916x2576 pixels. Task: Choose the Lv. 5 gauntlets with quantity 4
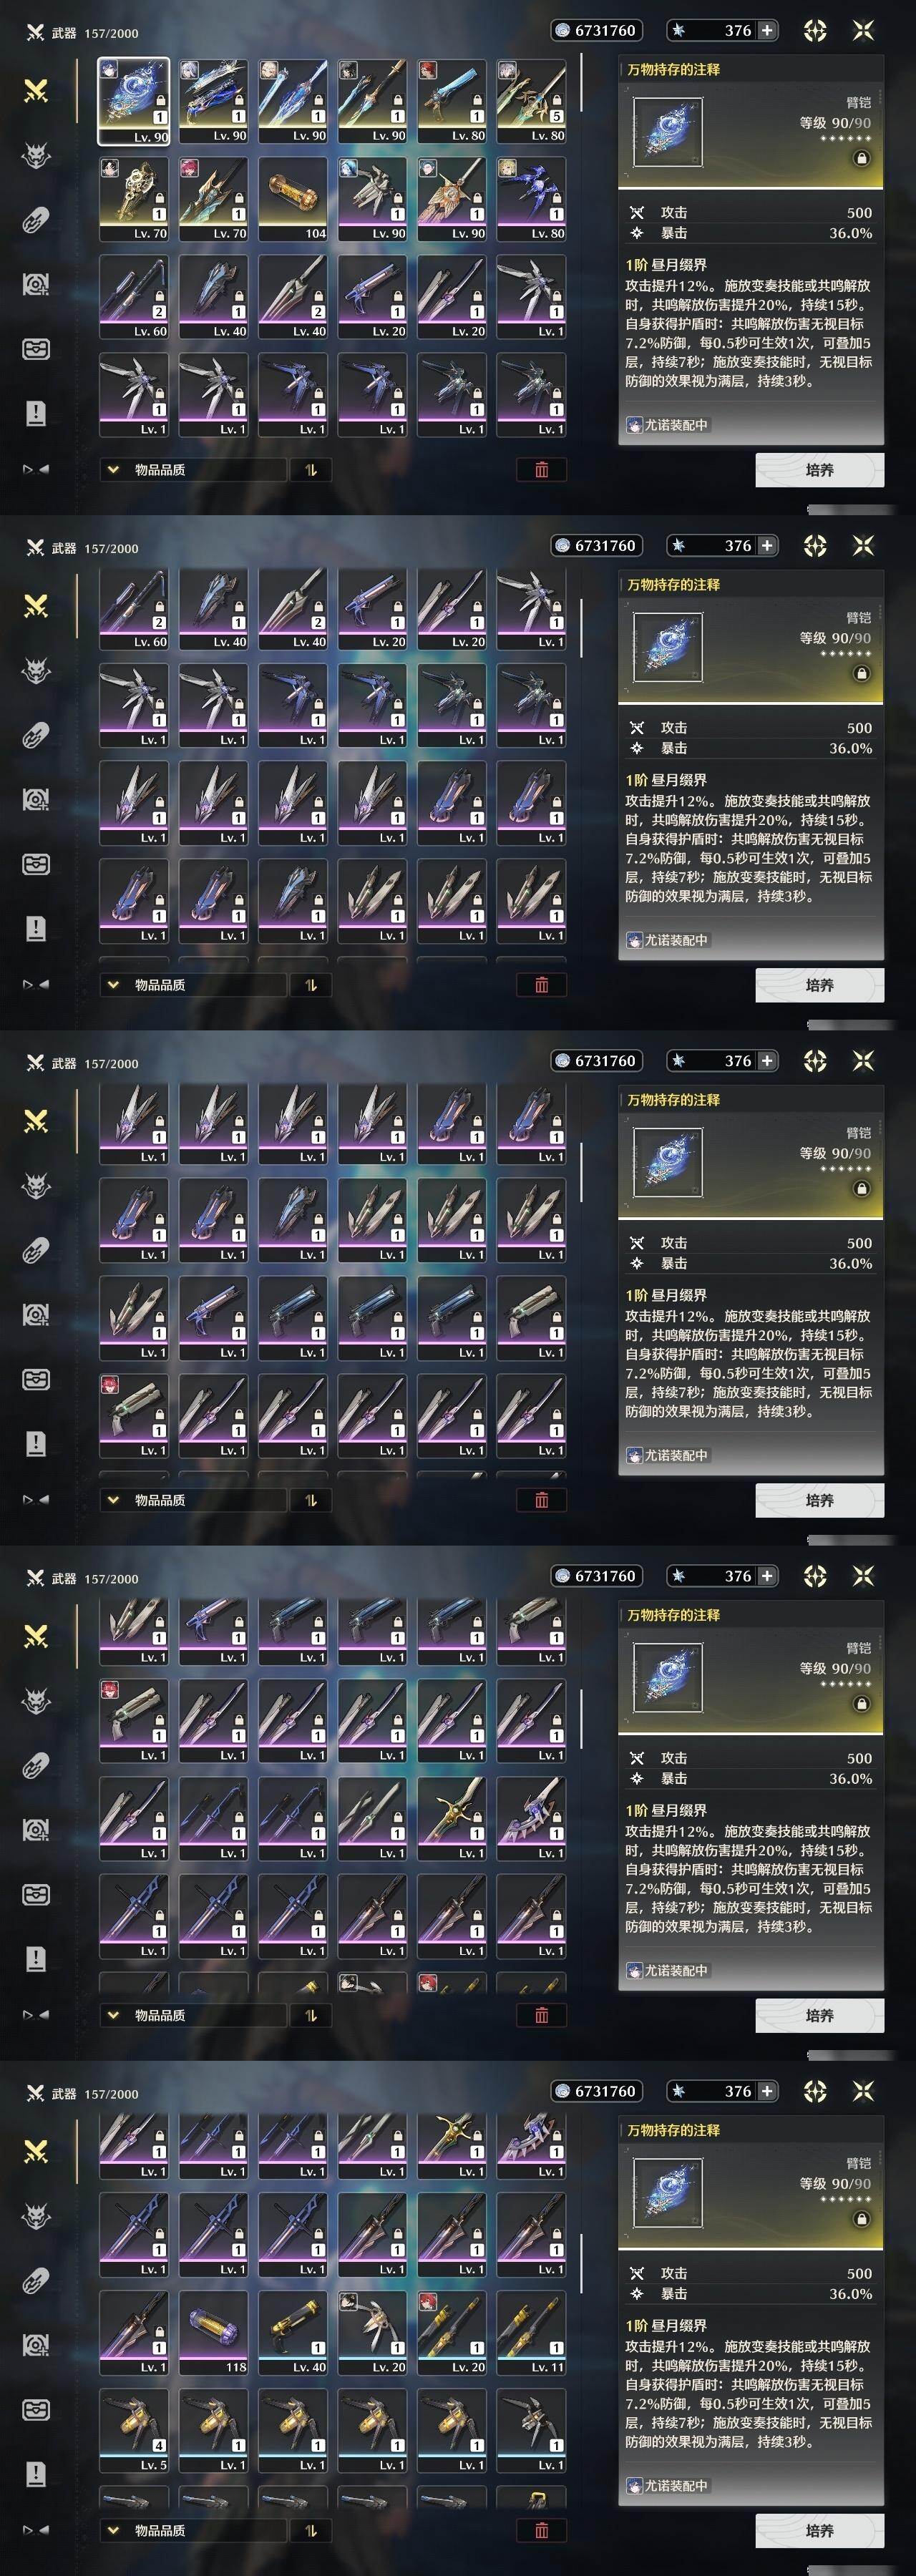tap(134, 2430)
